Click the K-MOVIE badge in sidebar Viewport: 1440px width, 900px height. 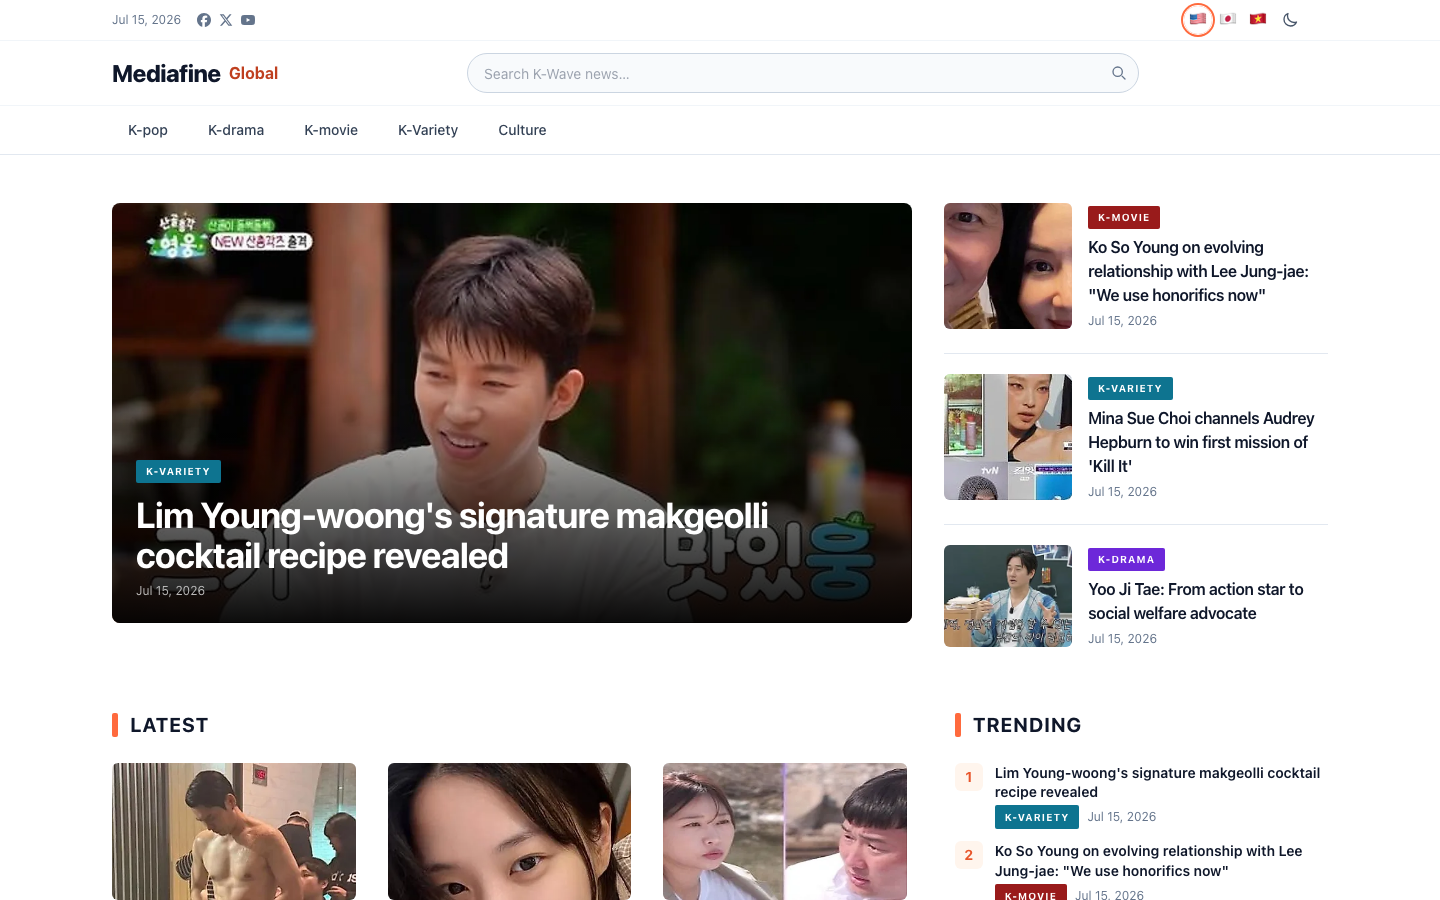pos(1124,217)
